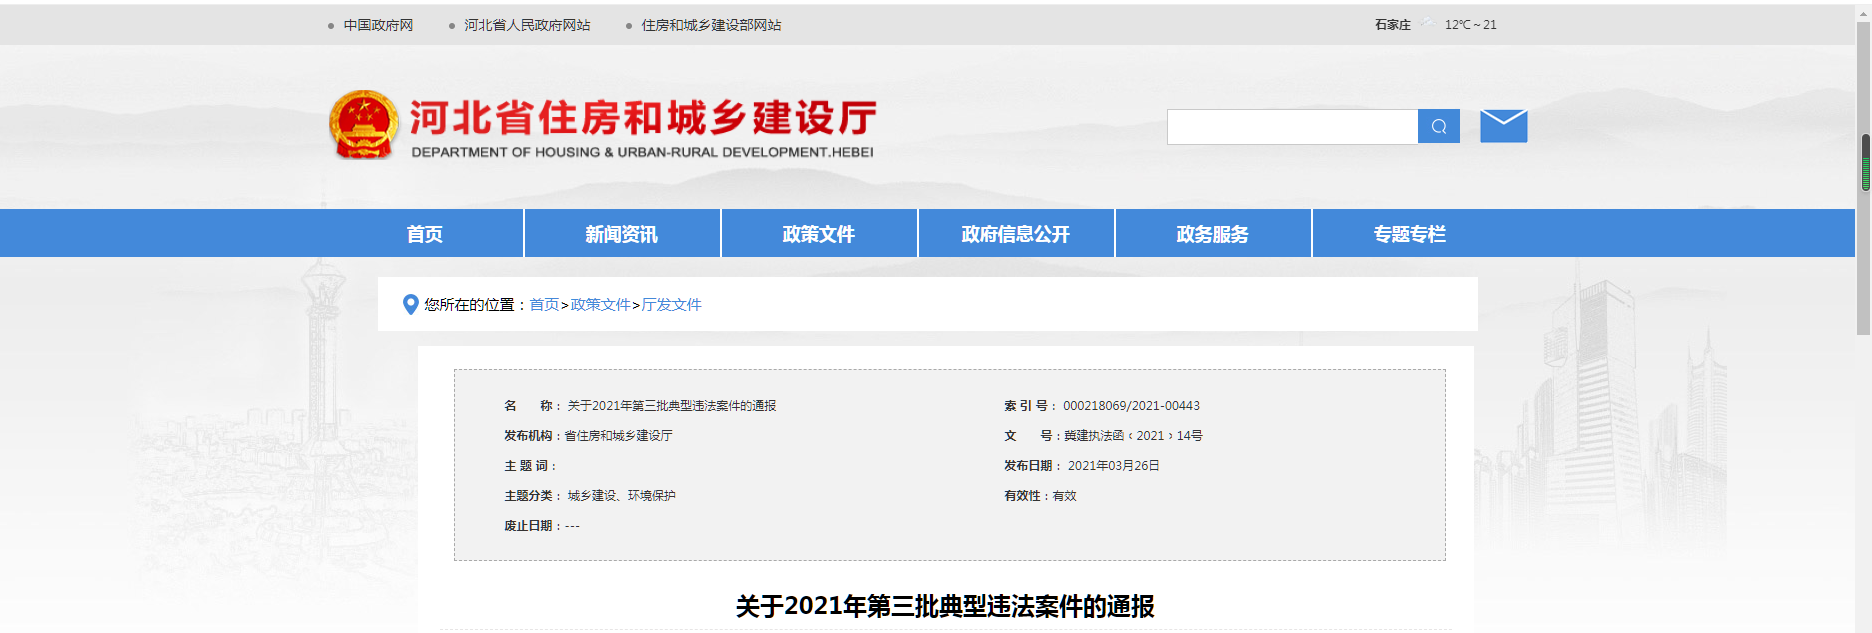
Task: Focus the site search input field
Action: (x=1292, y=126)
